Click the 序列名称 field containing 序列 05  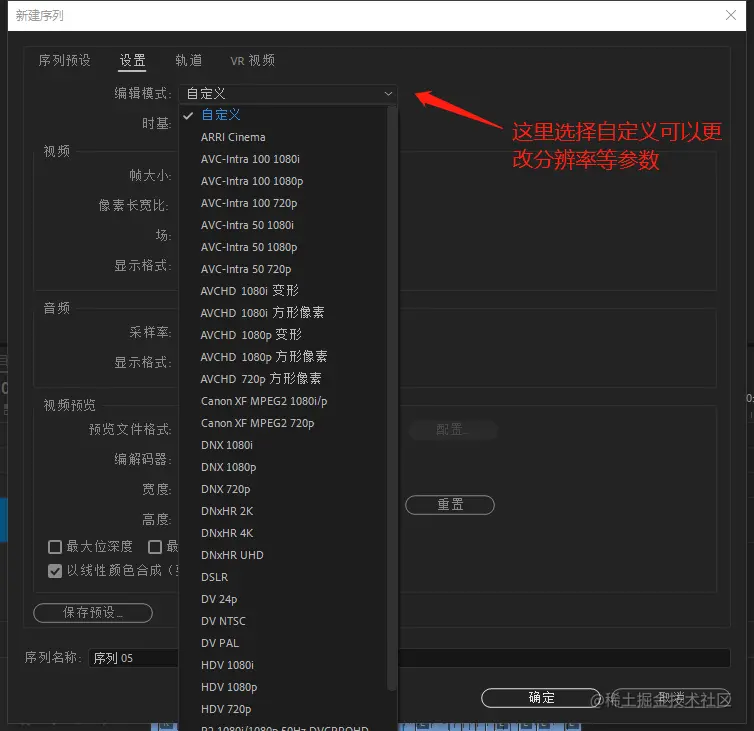point(409,658)
